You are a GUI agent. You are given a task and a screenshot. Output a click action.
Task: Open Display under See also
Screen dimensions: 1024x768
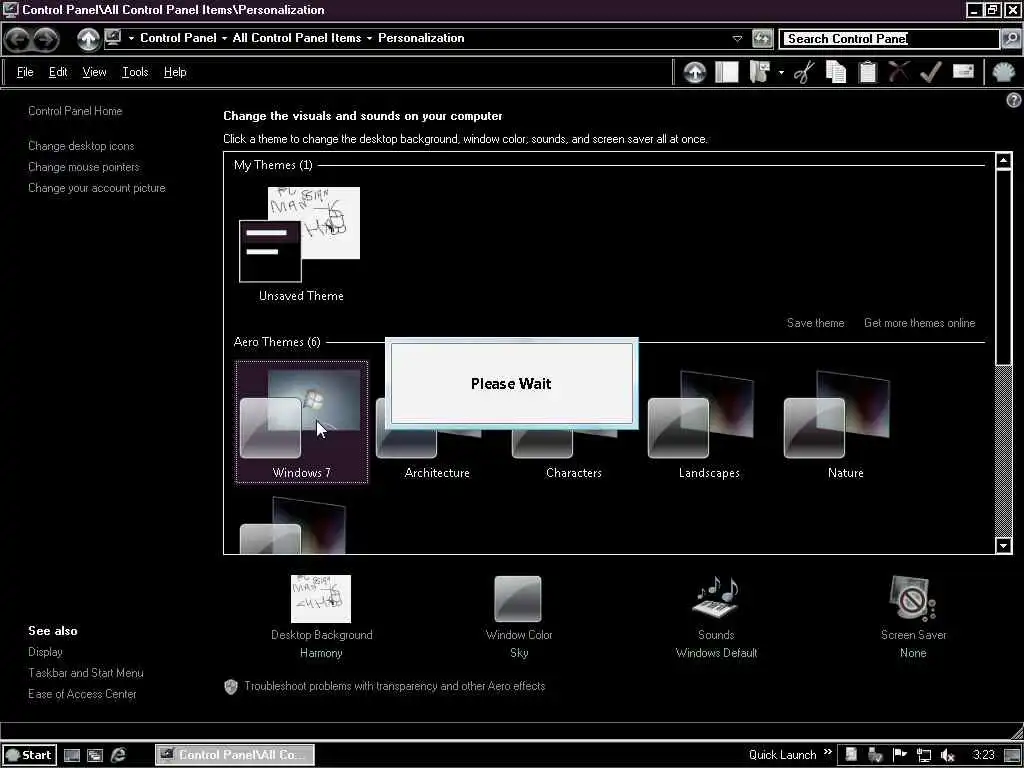45,652
